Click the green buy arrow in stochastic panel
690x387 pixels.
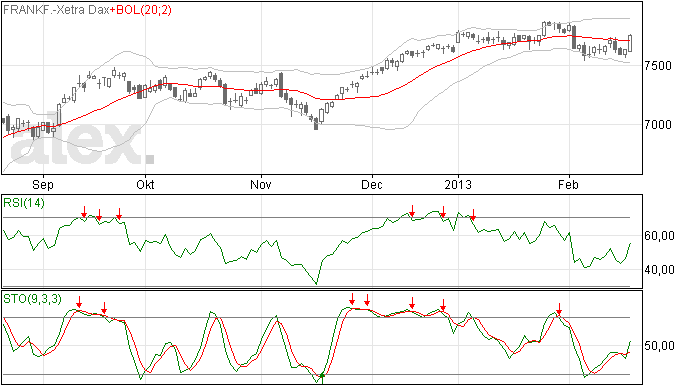pos(323,379)
